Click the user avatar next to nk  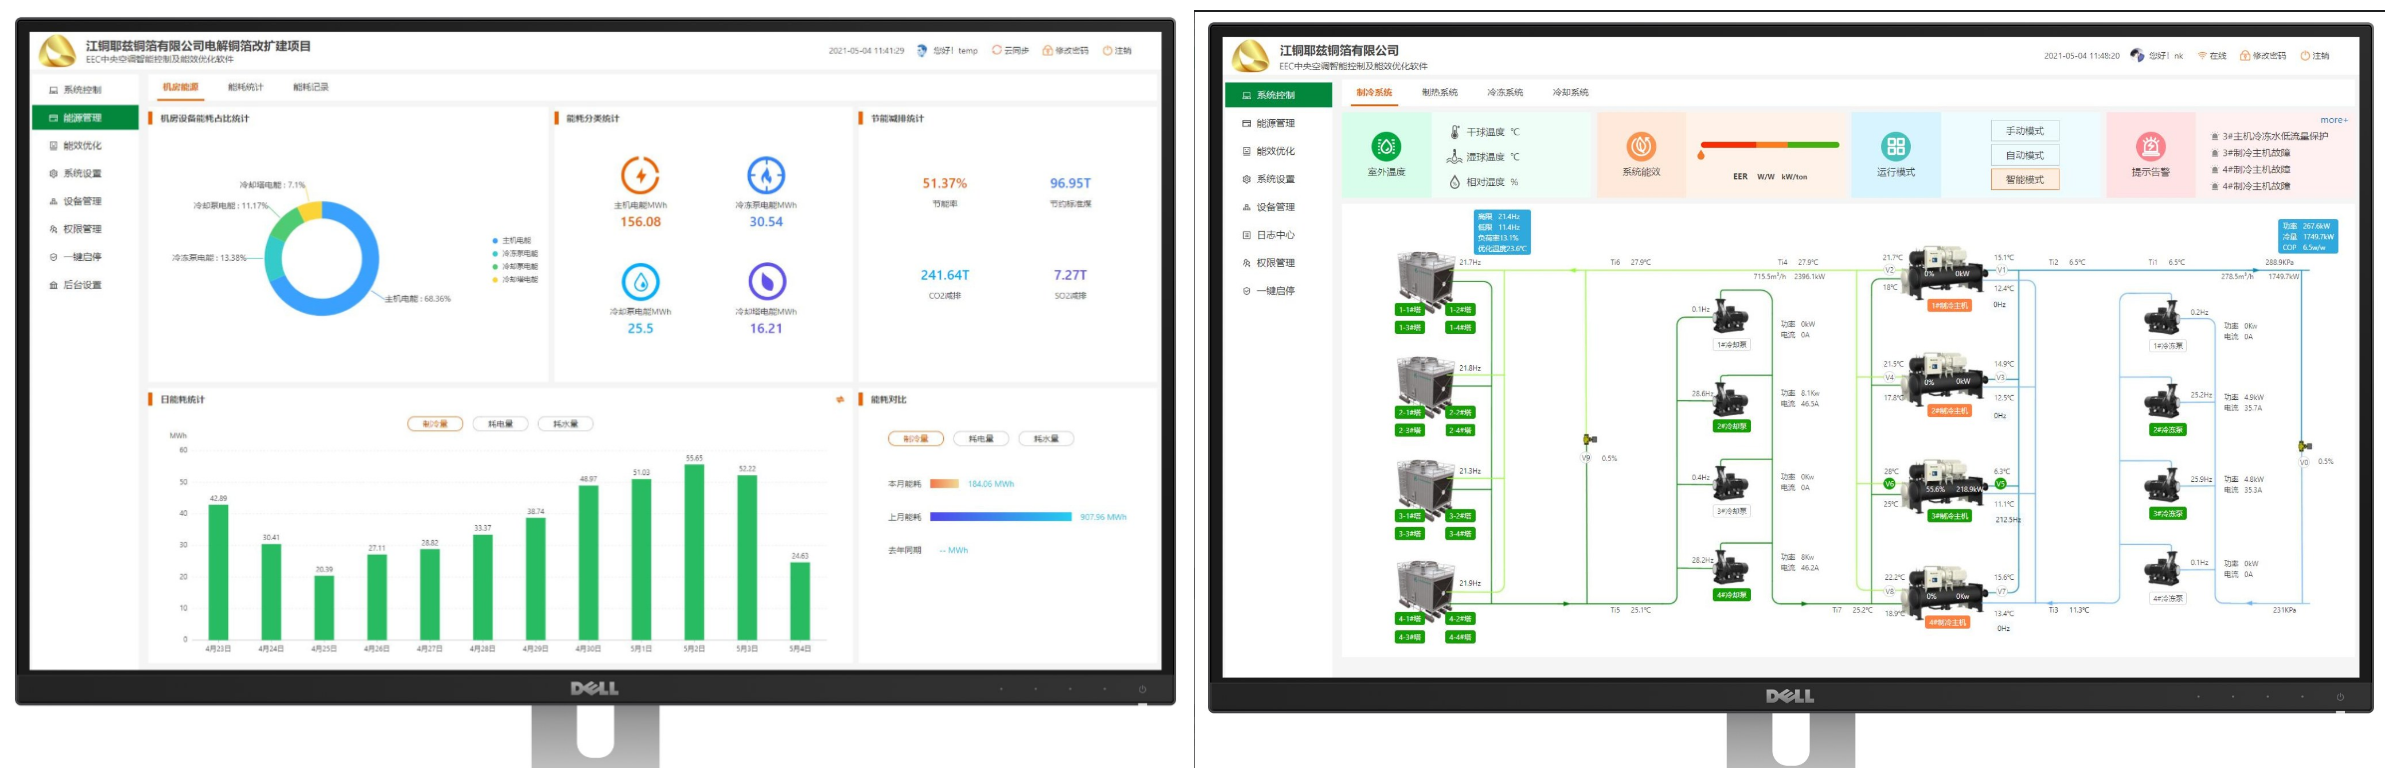2137,55
